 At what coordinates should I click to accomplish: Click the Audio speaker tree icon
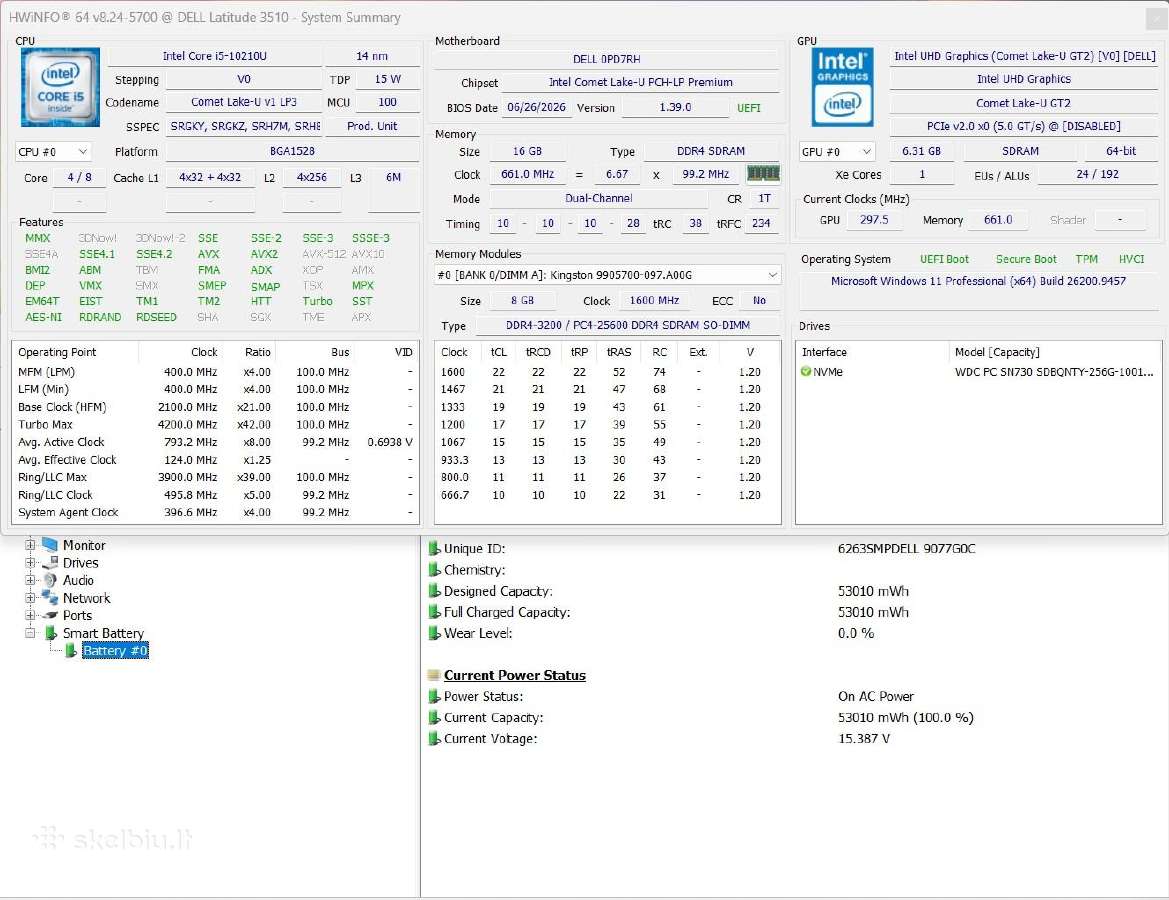click(x=50, y=580)
